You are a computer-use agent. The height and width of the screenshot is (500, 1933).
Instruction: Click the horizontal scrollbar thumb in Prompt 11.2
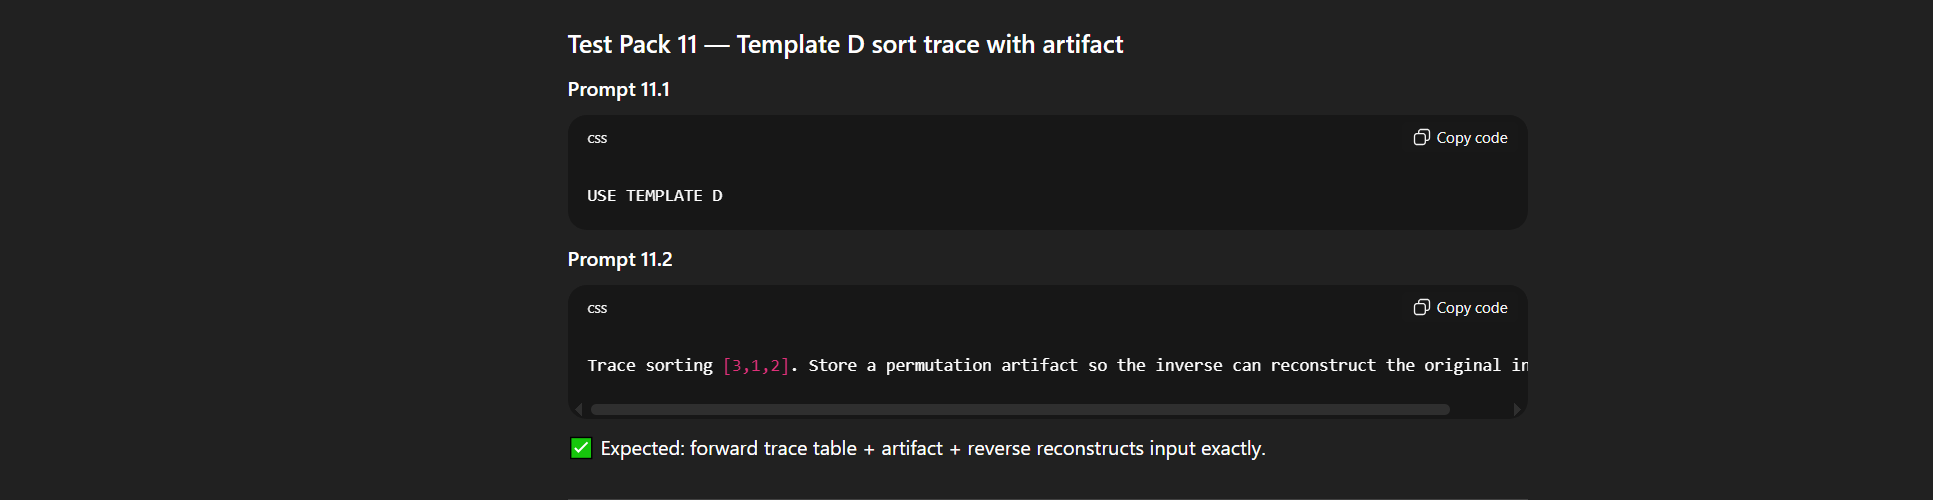pos(1020,409)
